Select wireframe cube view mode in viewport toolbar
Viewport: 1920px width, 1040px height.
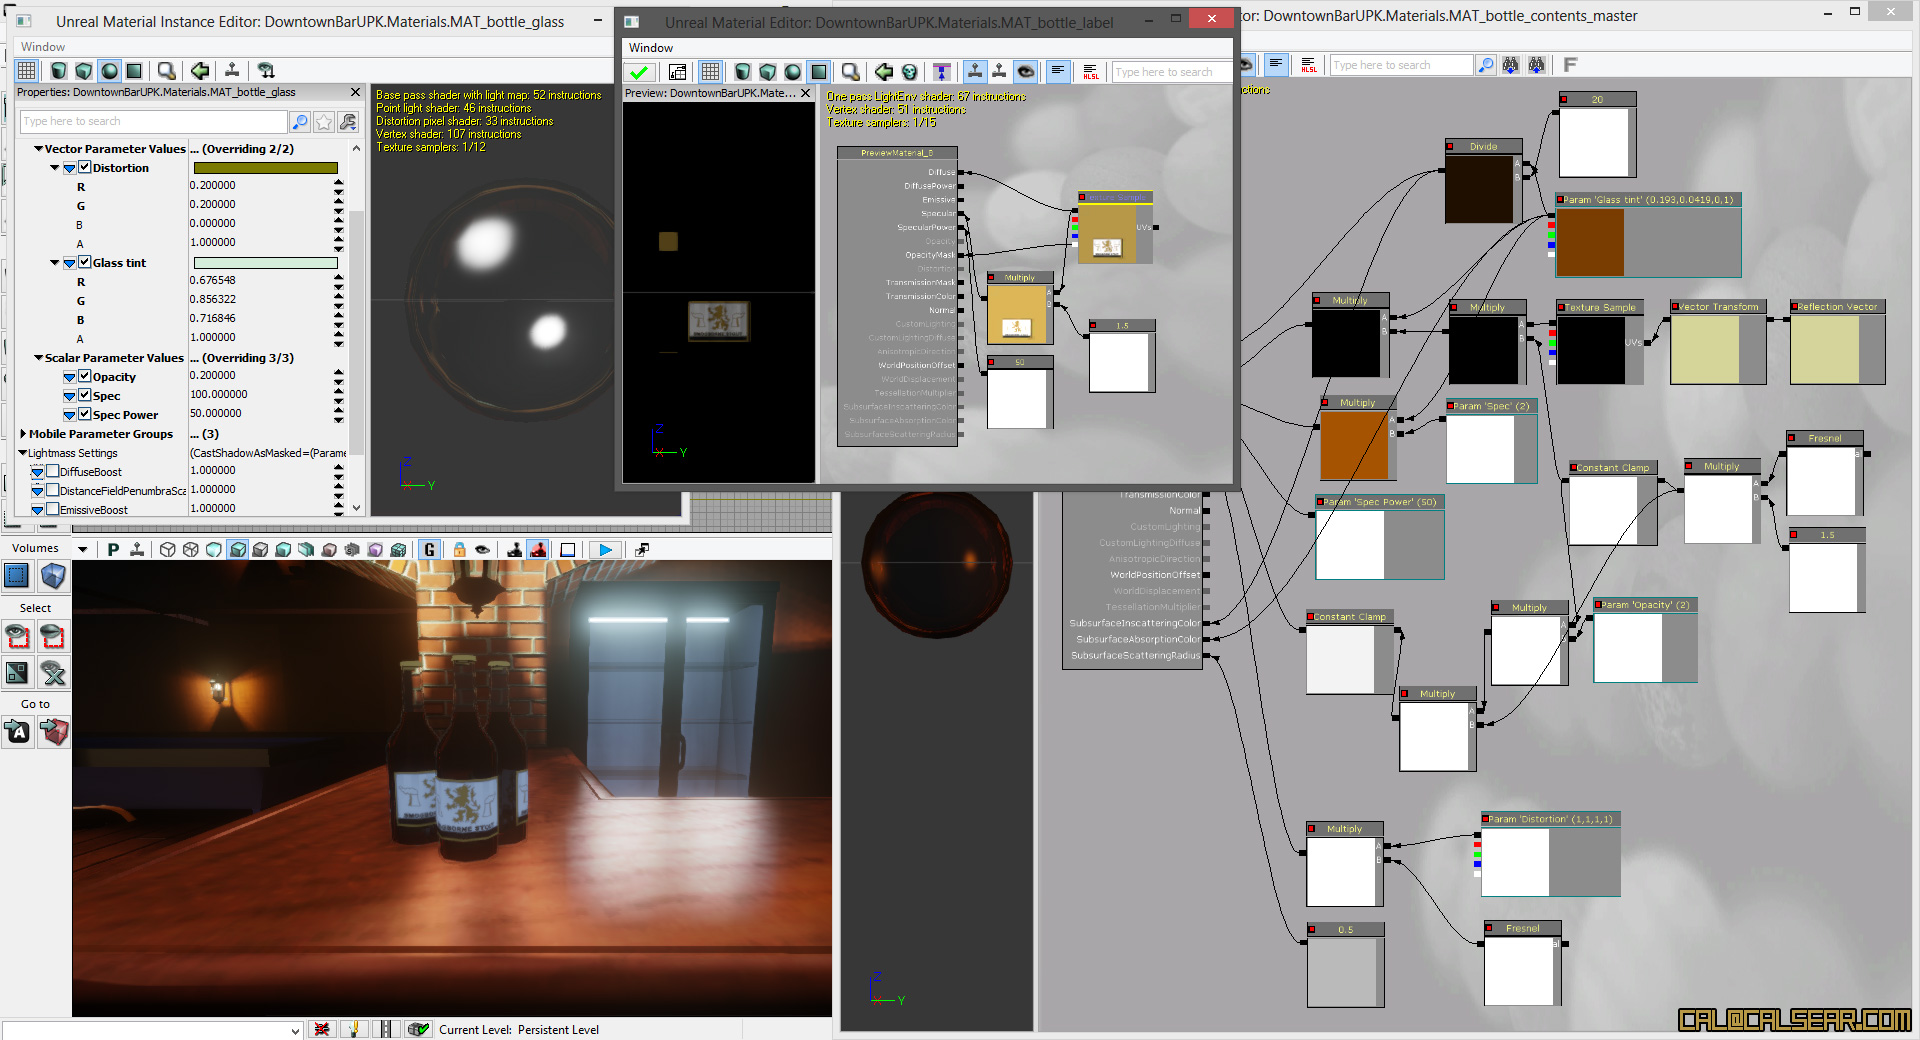click(168, 549)
